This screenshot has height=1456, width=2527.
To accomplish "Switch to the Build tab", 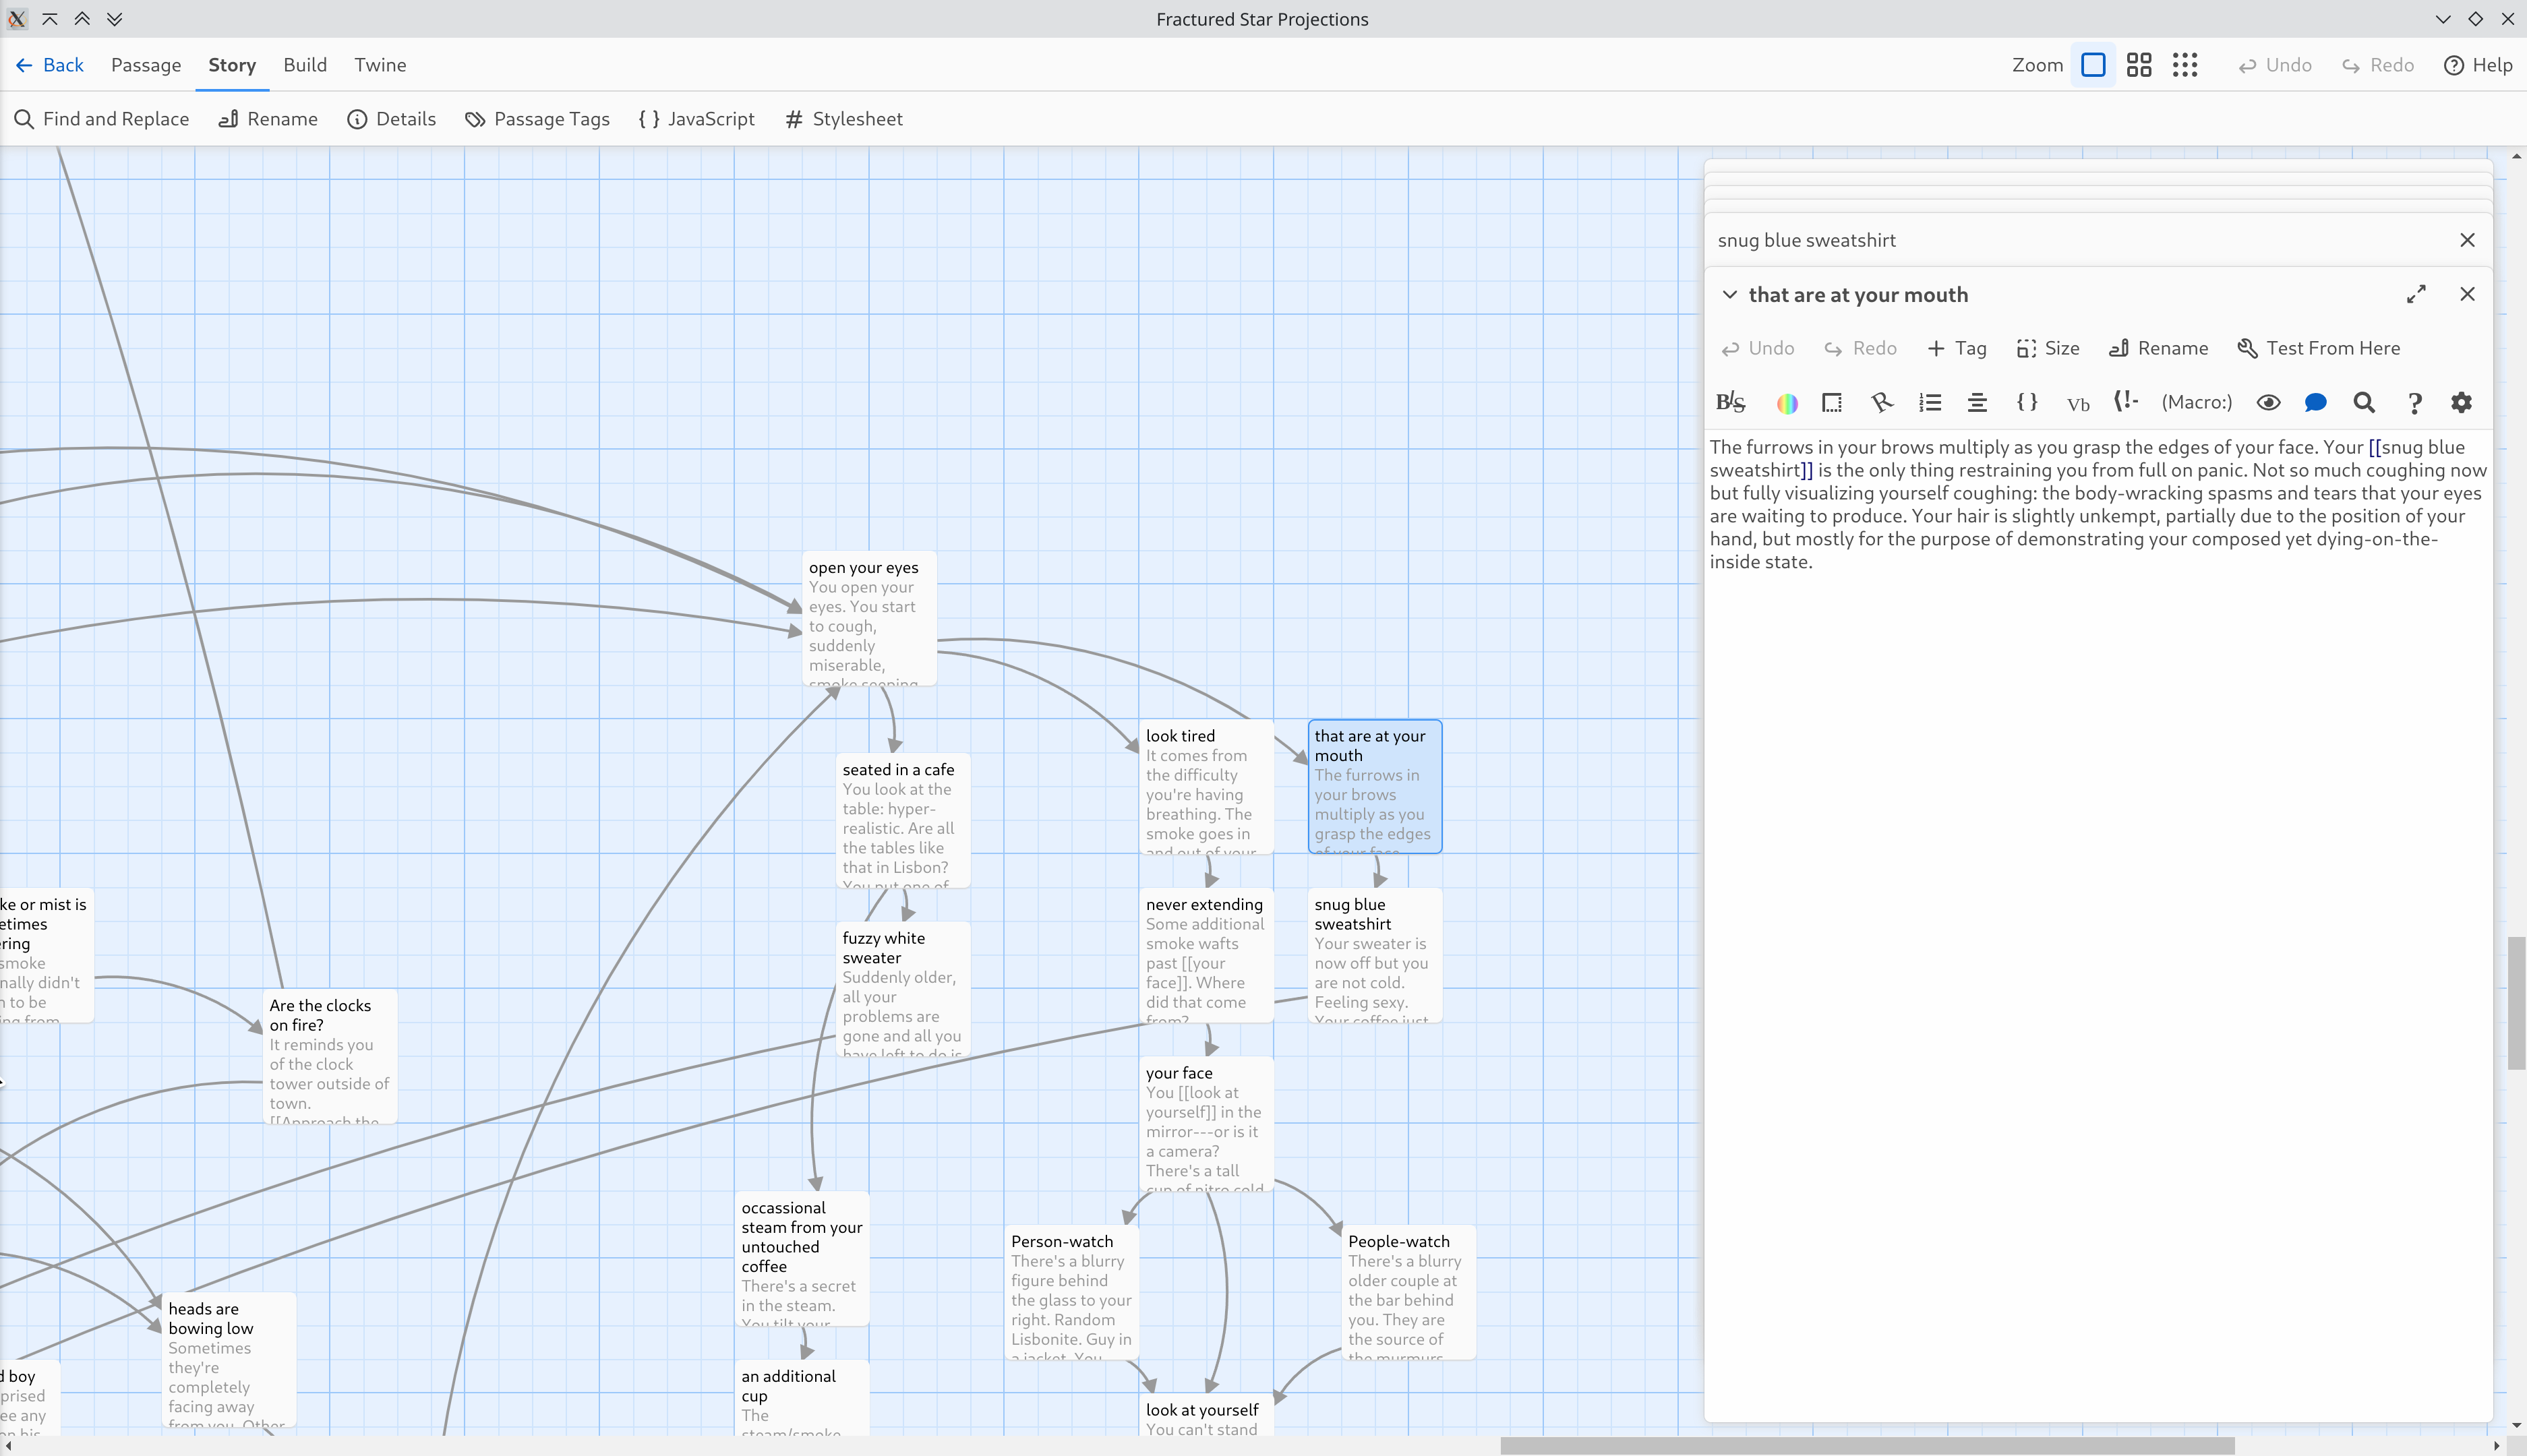I will (304, 65).
